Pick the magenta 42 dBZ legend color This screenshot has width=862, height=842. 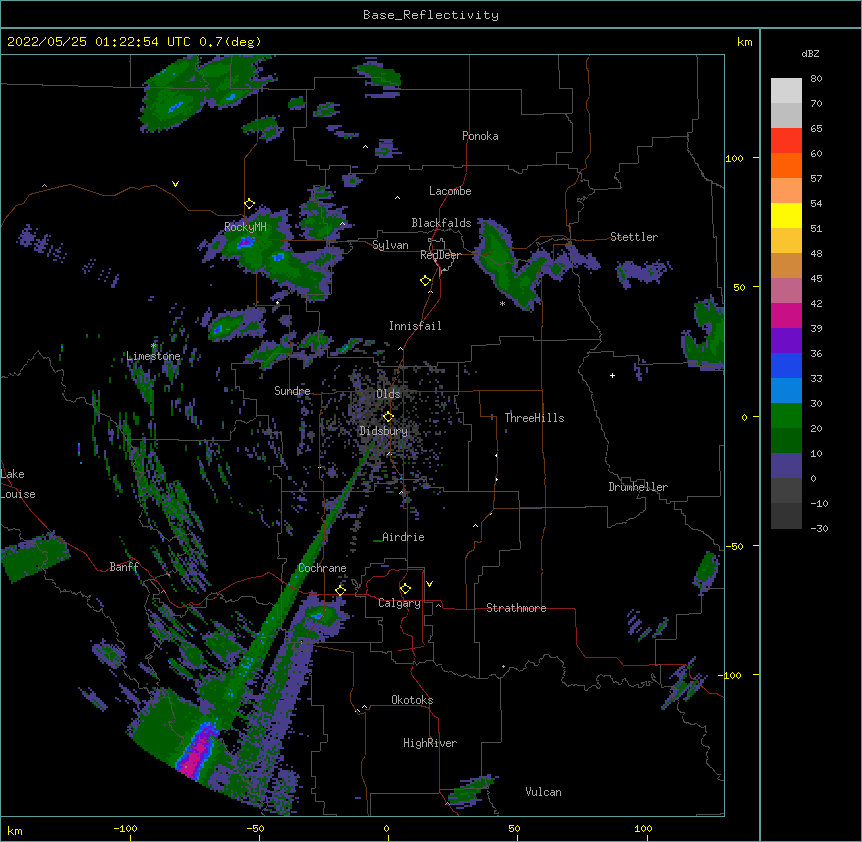point(786,315)
